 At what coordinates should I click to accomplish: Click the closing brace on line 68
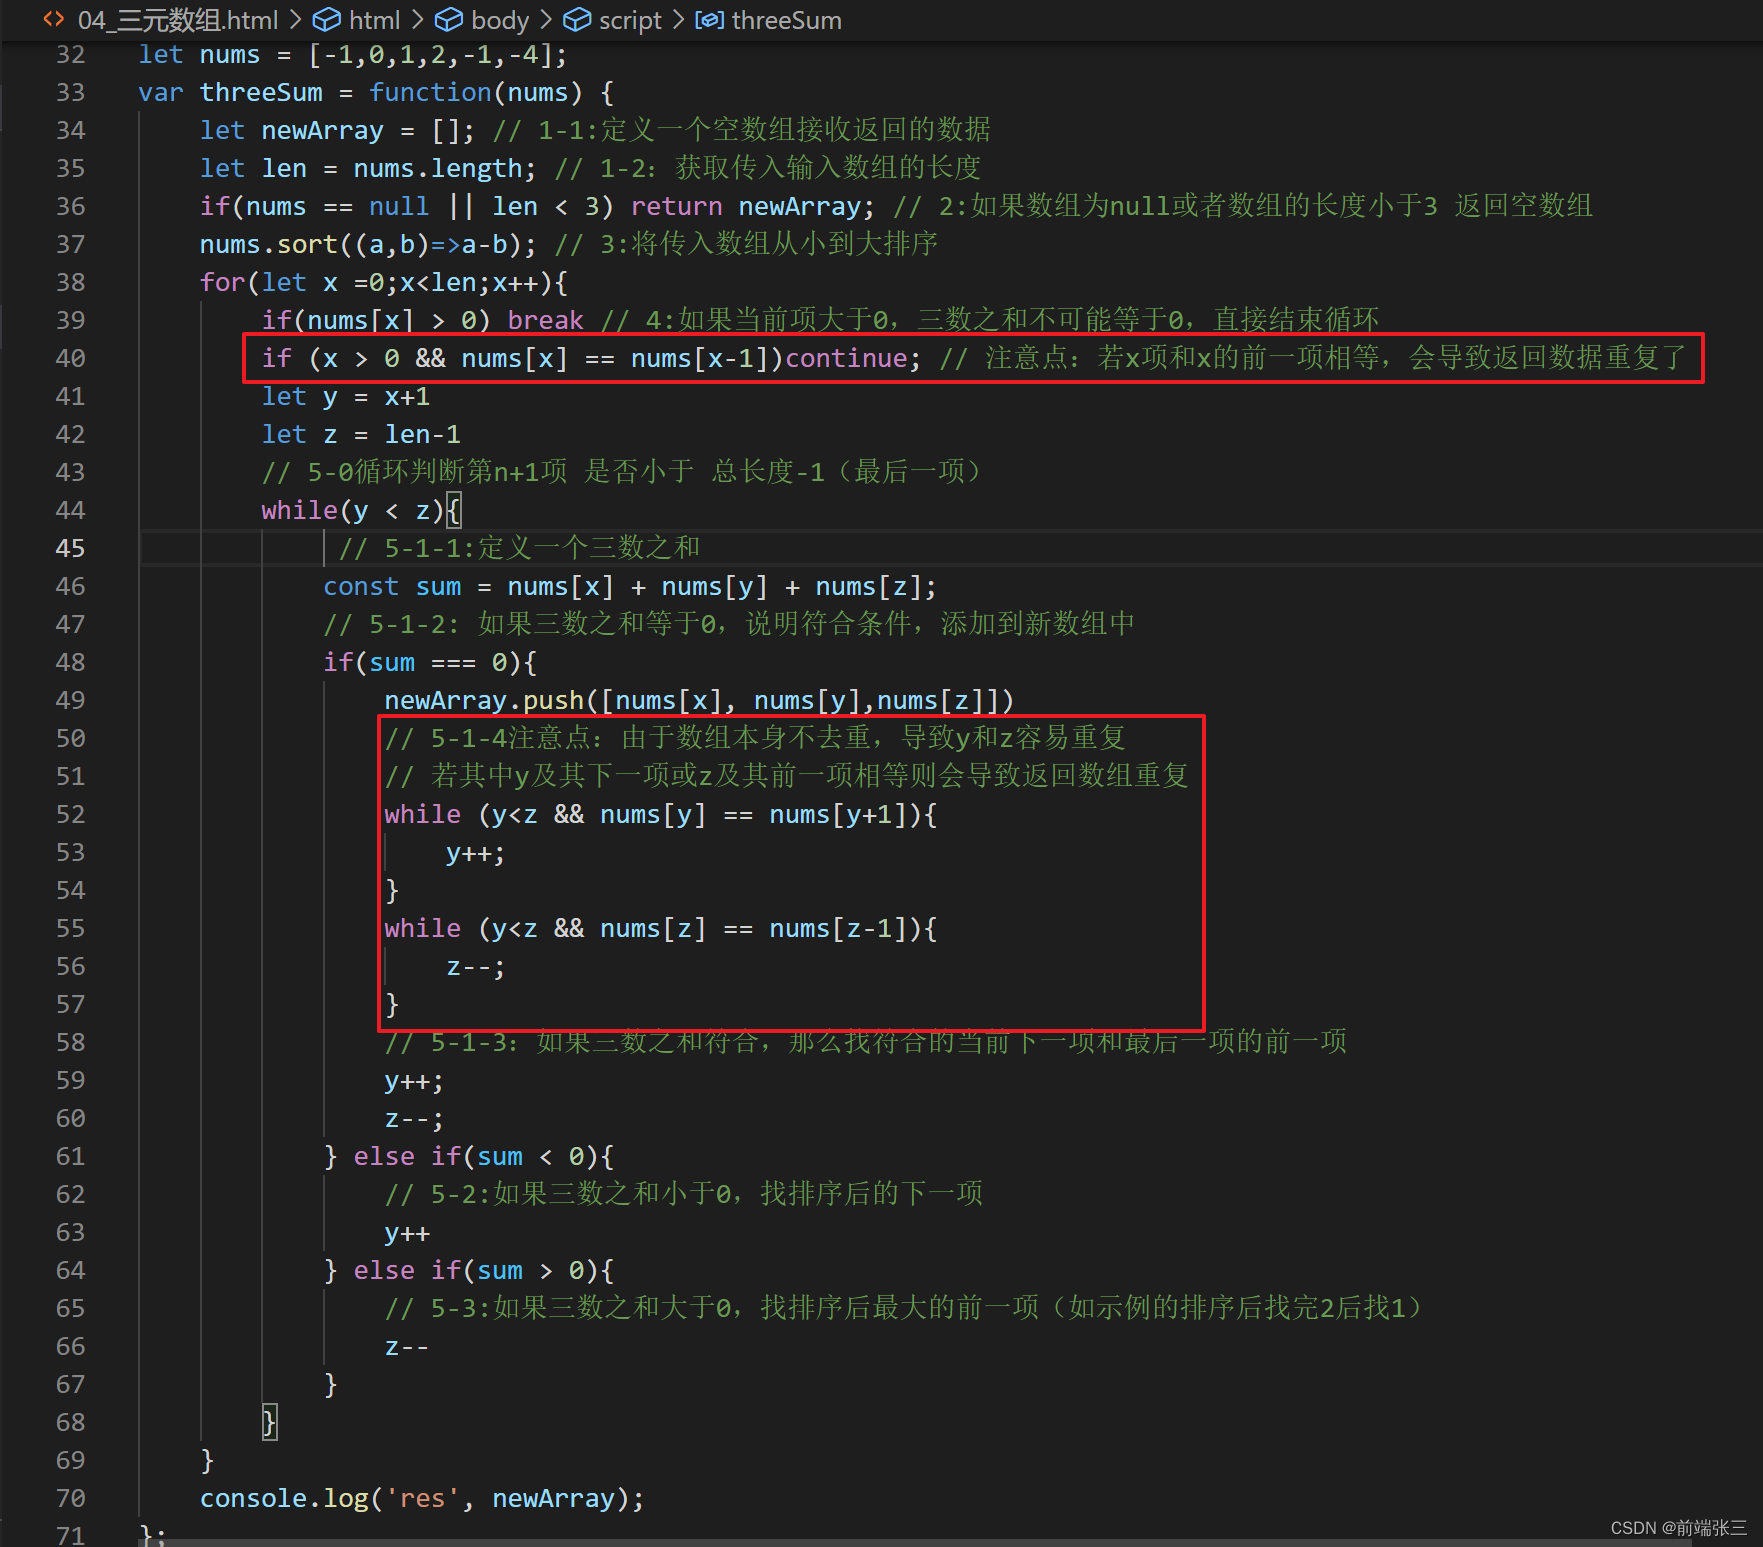(269, 1422)
